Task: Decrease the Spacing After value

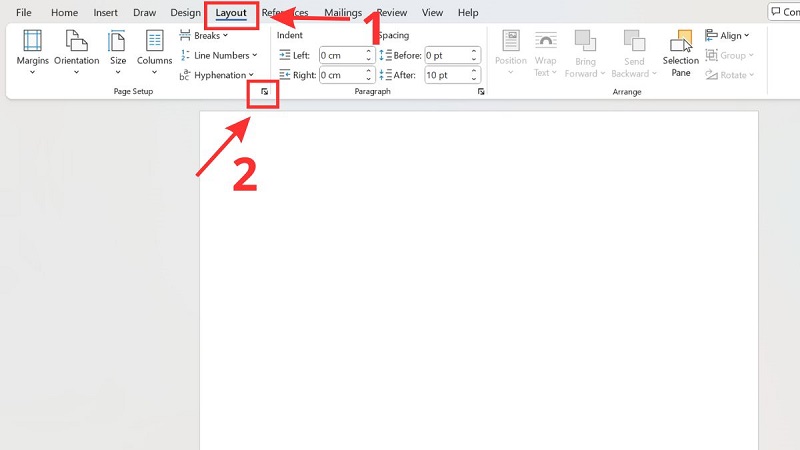Action: 474,79
